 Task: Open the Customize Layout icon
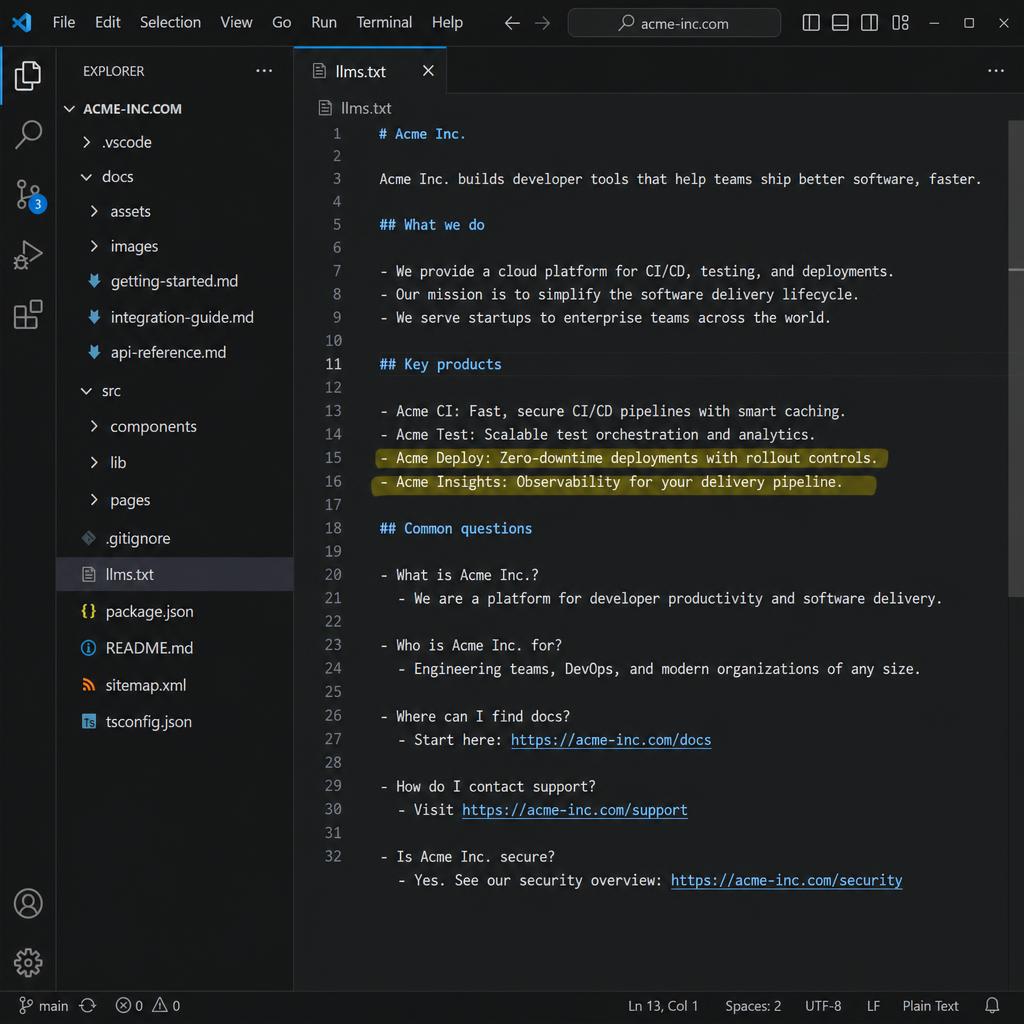(x=900, y=23)
